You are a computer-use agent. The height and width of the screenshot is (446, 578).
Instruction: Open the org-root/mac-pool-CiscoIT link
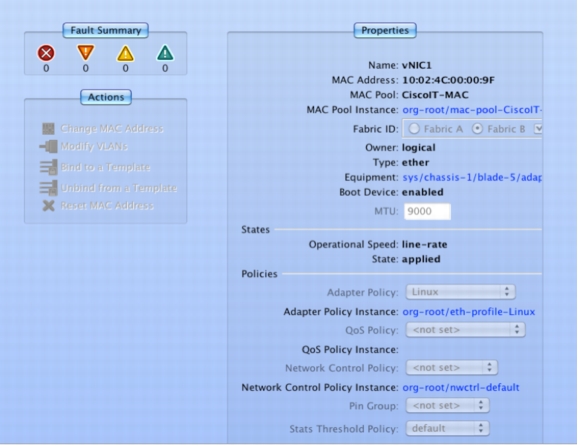coord(472,110)
